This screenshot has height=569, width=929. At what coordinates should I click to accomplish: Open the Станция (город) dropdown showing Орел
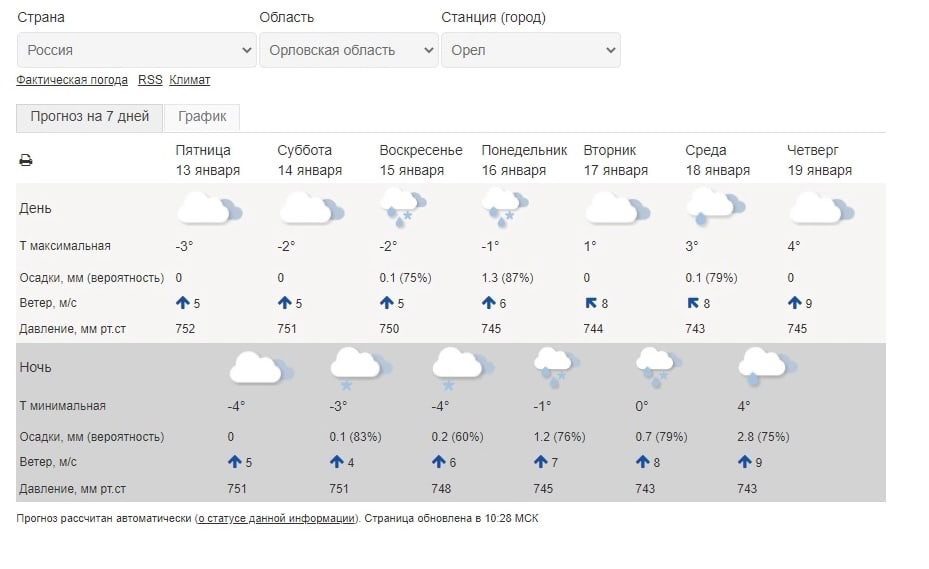click(x=531, y=50)
